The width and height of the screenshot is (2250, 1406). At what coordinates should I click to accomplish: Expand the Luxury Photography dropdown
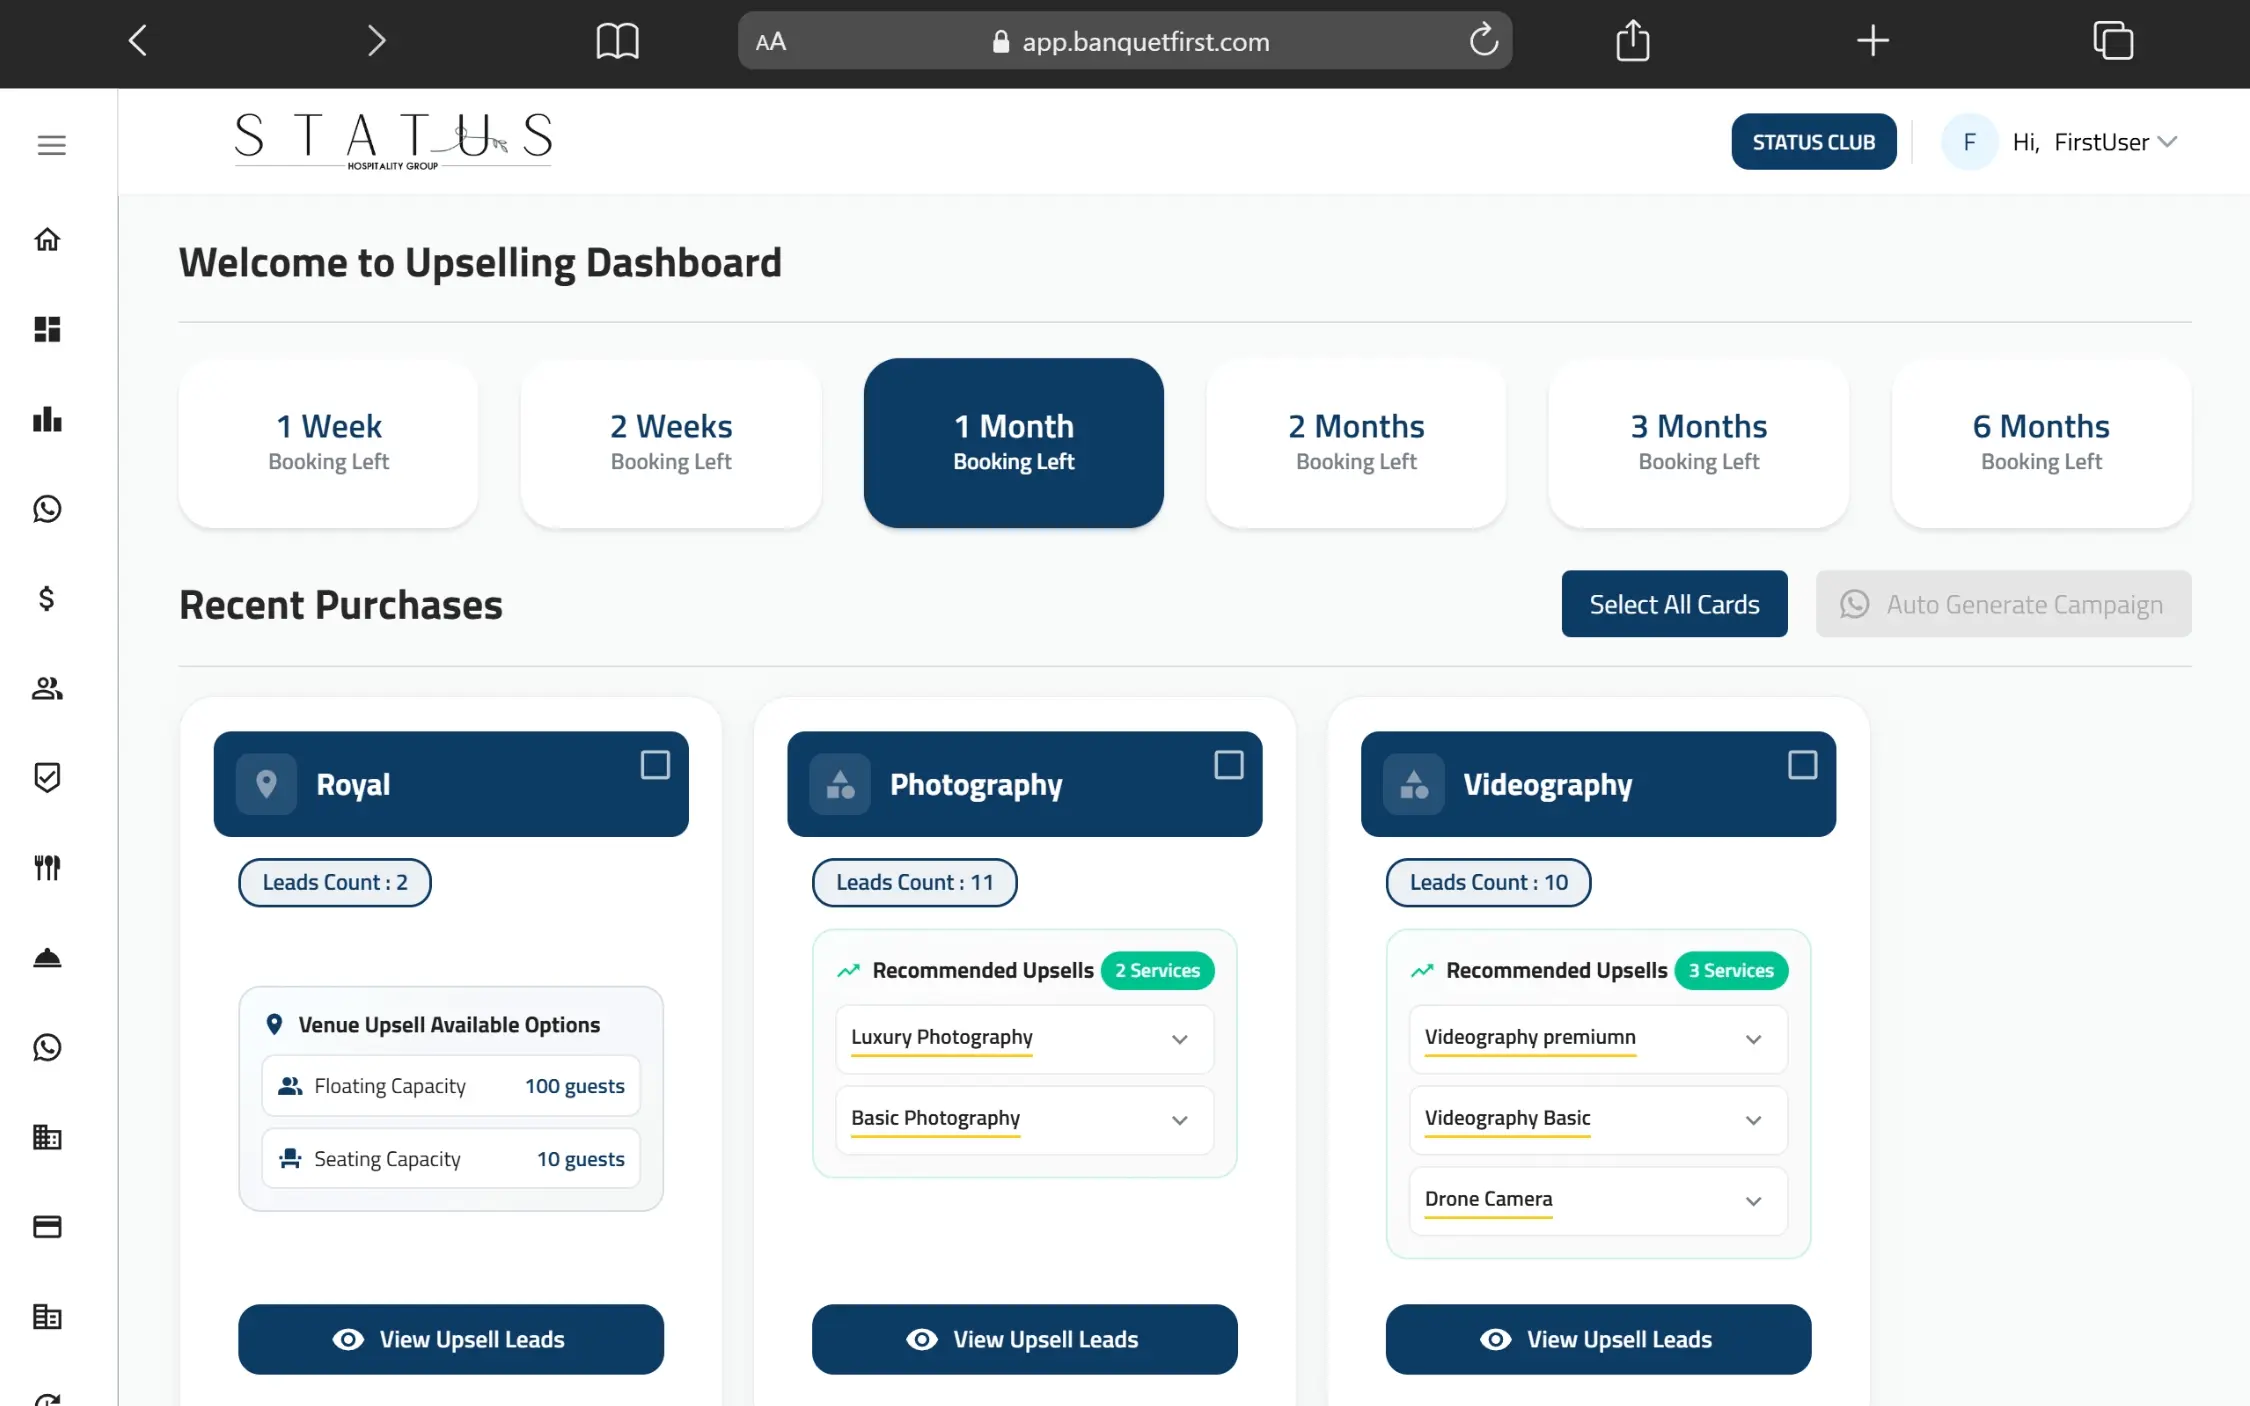click(x=1179, y=1039)
